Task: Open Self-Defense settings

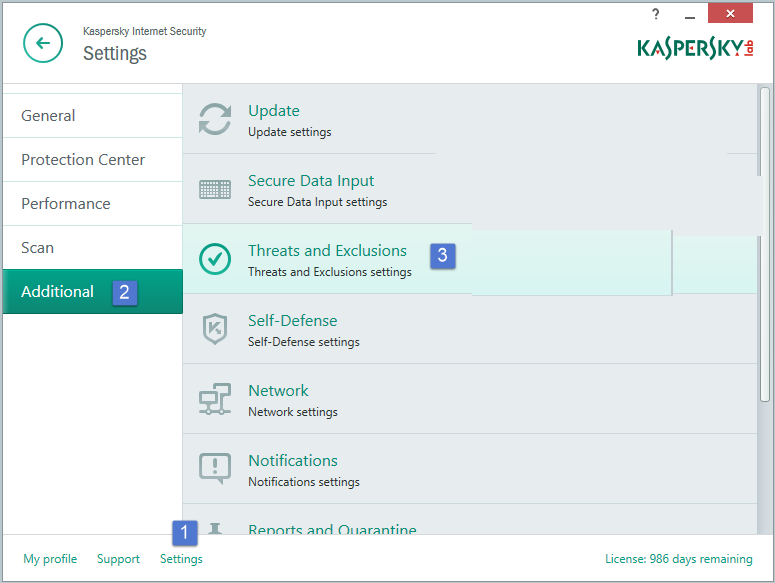Action: [292, 321]
